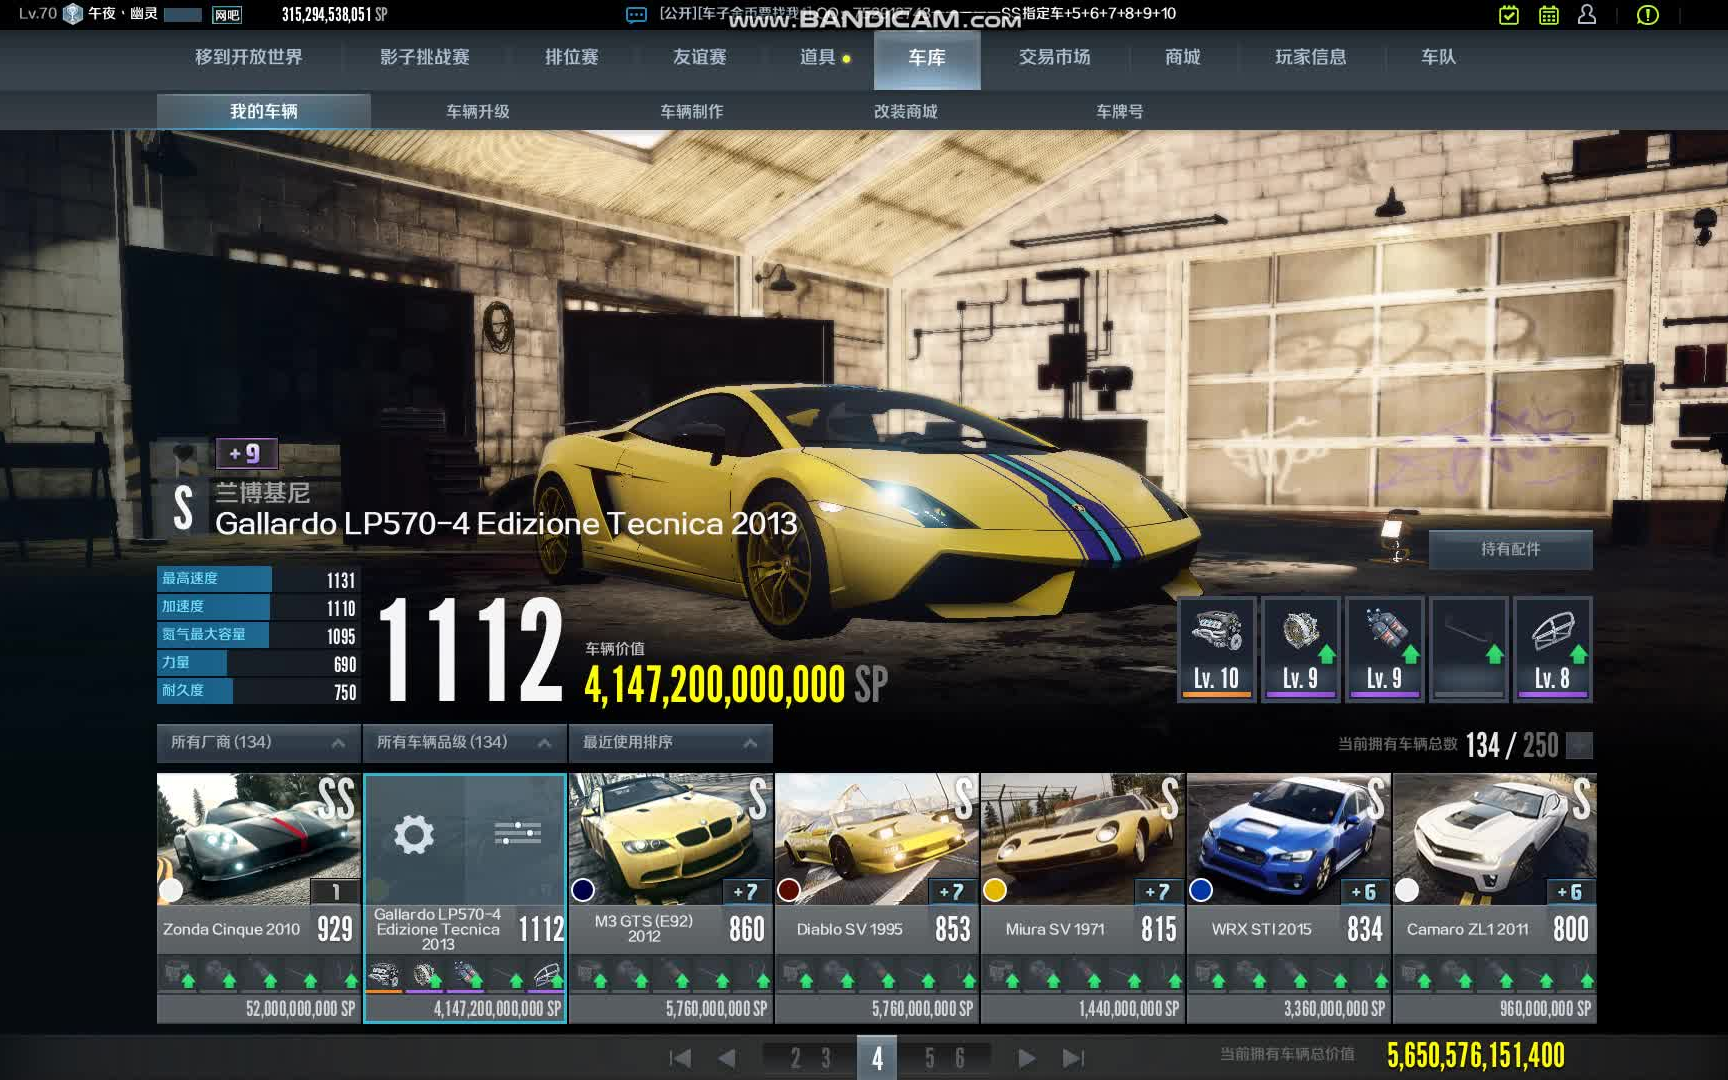Select the Miura SV 1971 car card

point(1083,898)
